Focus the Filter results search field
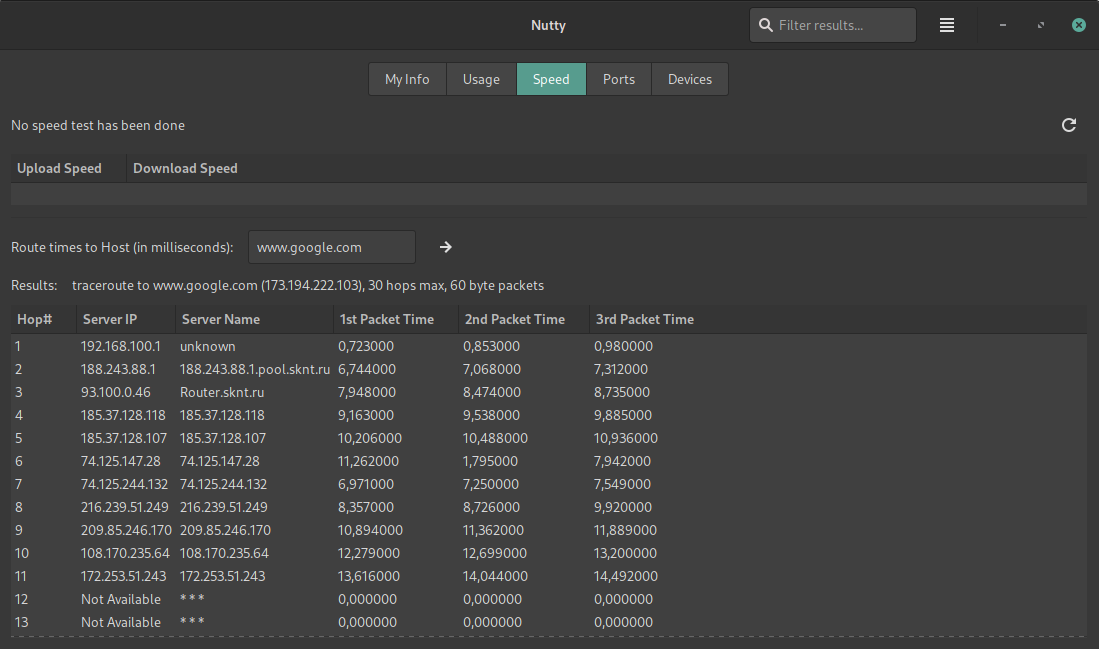Viewport: 1099px width, 649px height. [840, 25]
